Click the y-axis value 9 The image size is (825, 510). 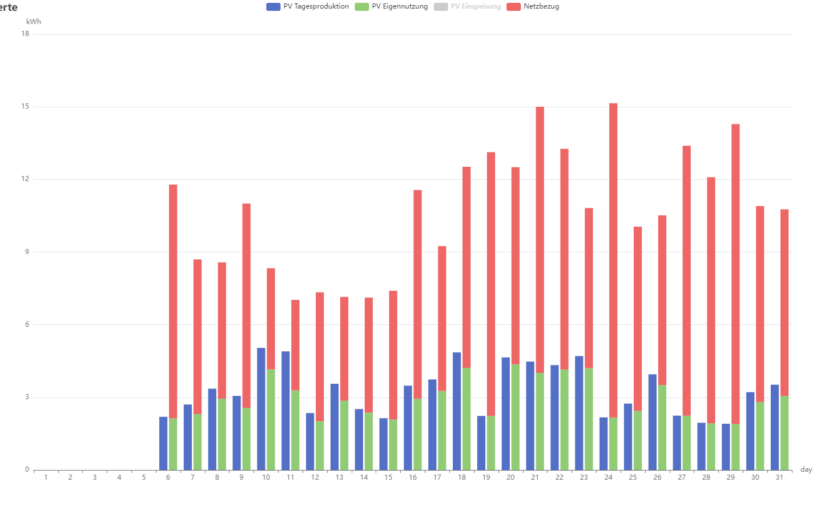27,252
